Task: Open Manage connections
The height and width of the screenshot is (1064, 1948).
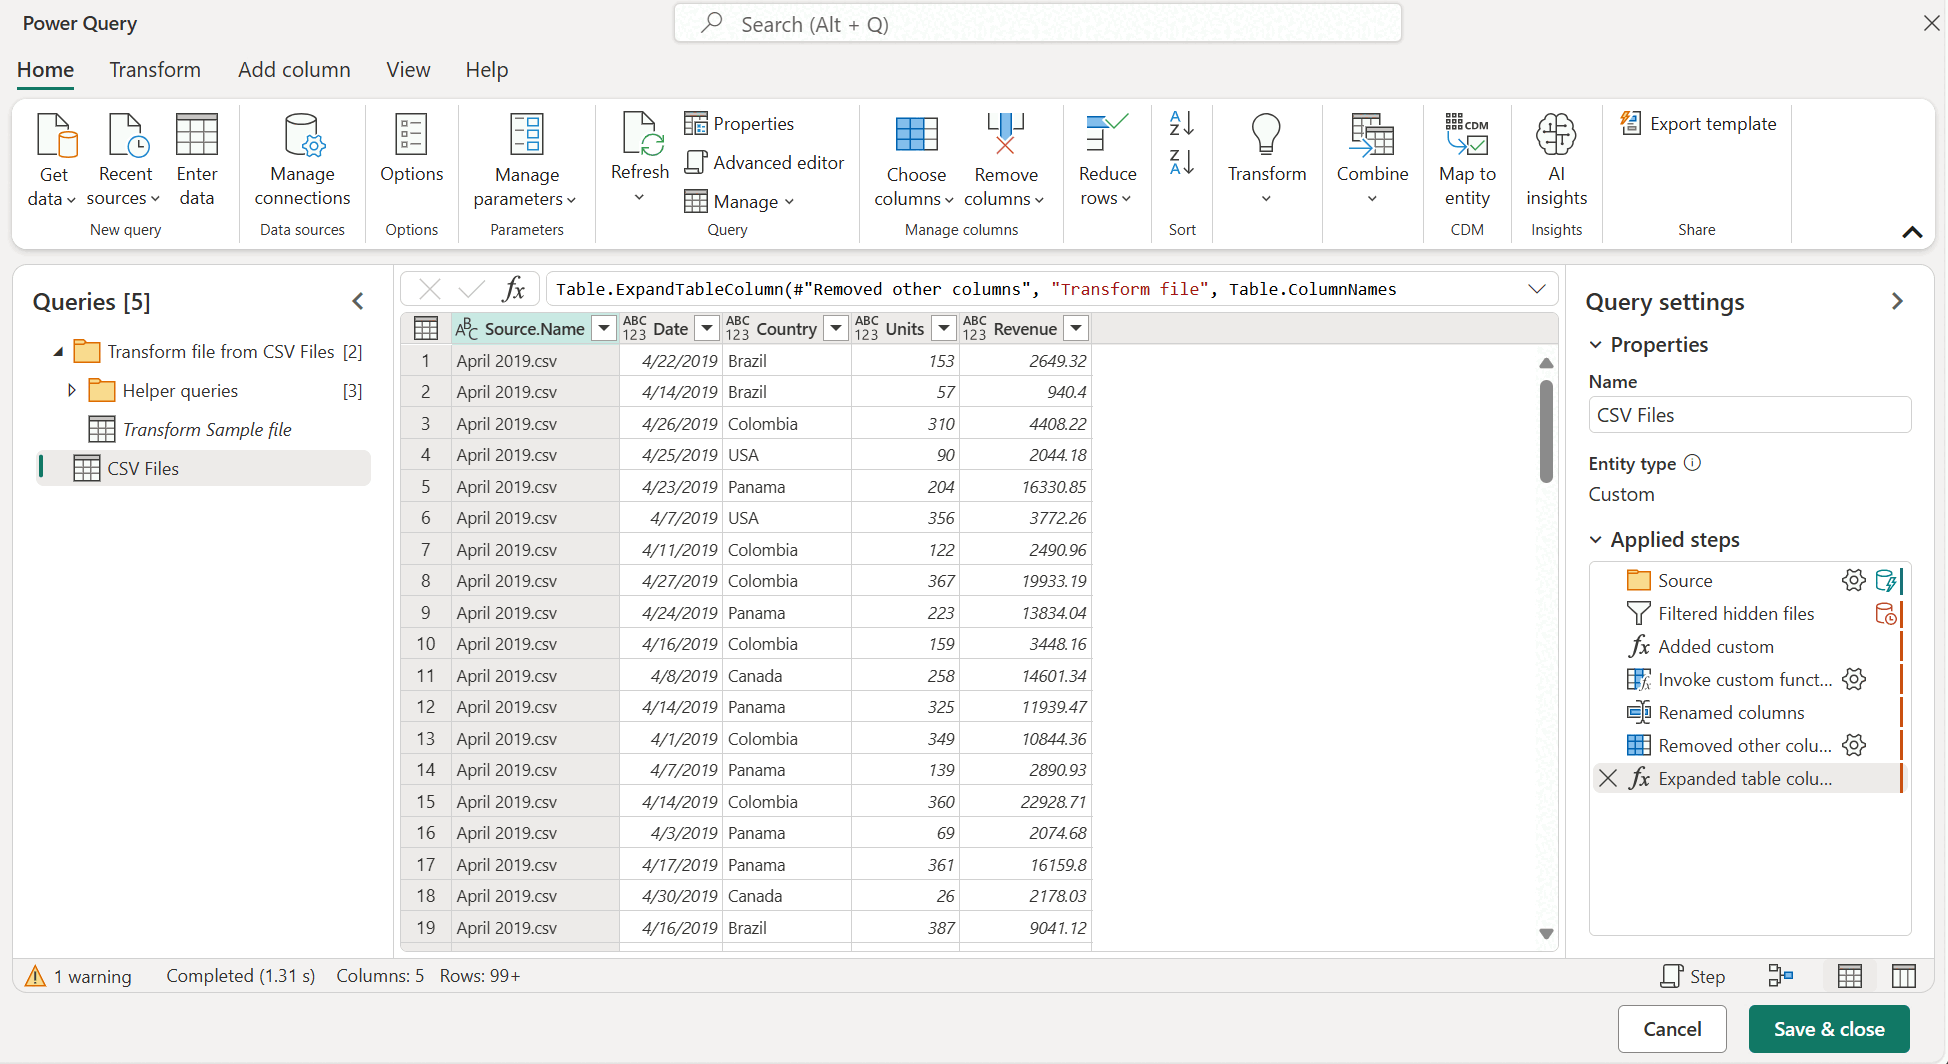Action: click(302, 160)
